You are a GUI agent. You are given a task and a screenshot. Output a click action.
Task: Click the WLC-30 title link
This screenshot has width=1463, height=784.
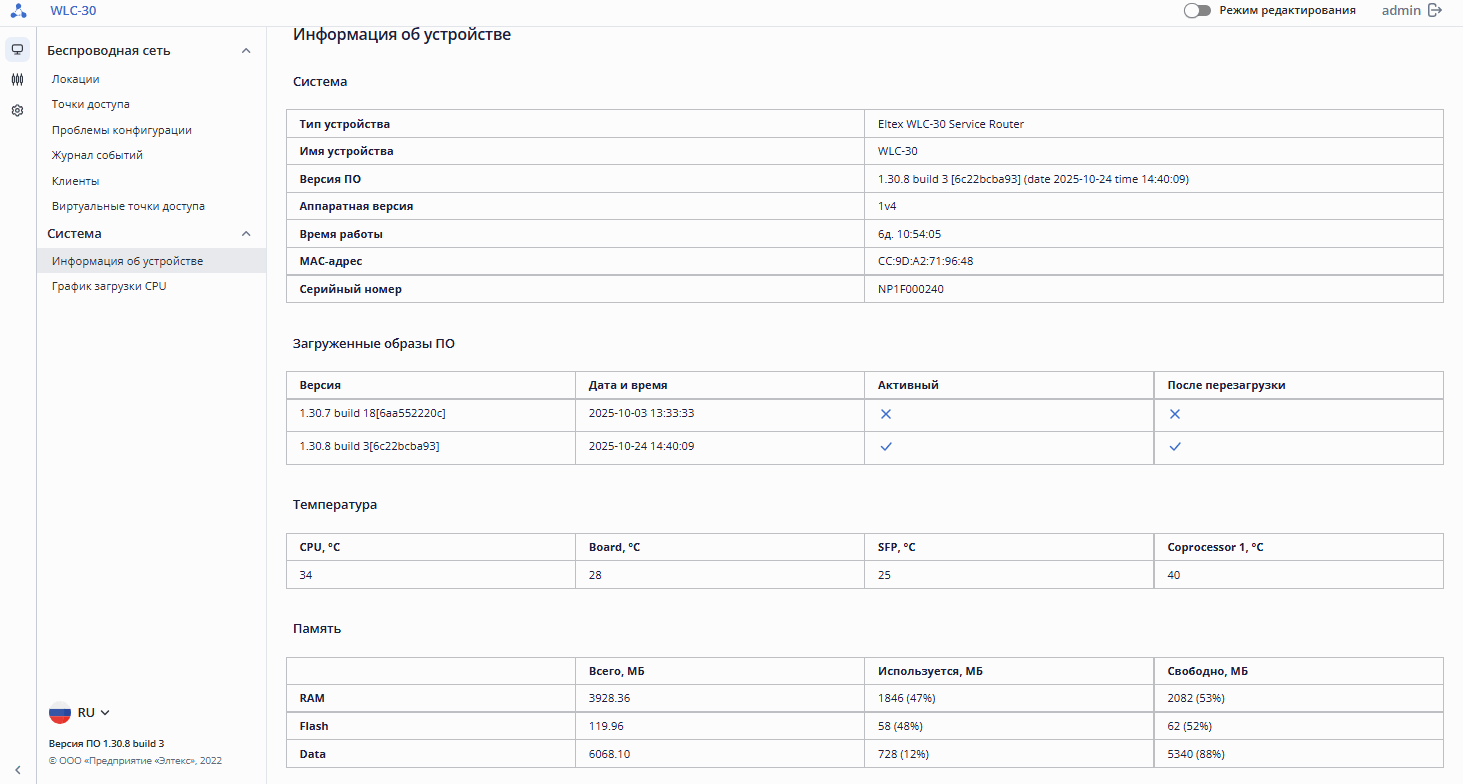(73, 11)
